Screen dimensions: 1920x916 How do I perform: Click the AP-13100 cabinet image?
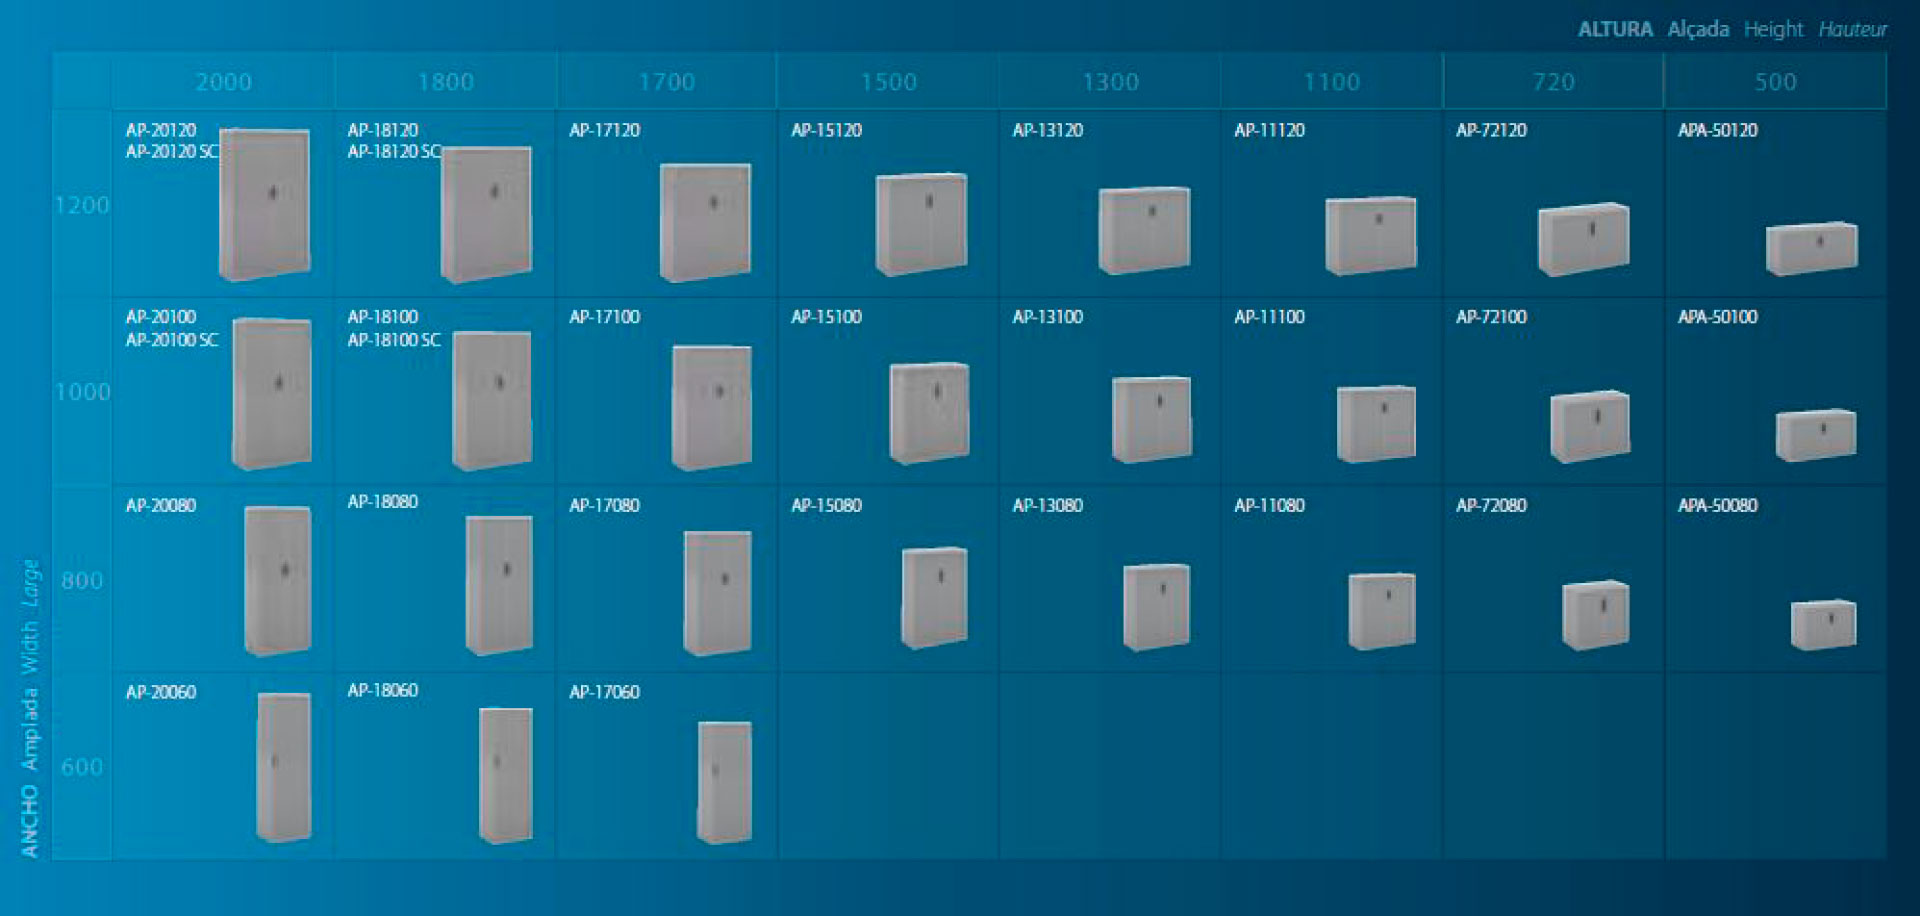point(1151,419)
